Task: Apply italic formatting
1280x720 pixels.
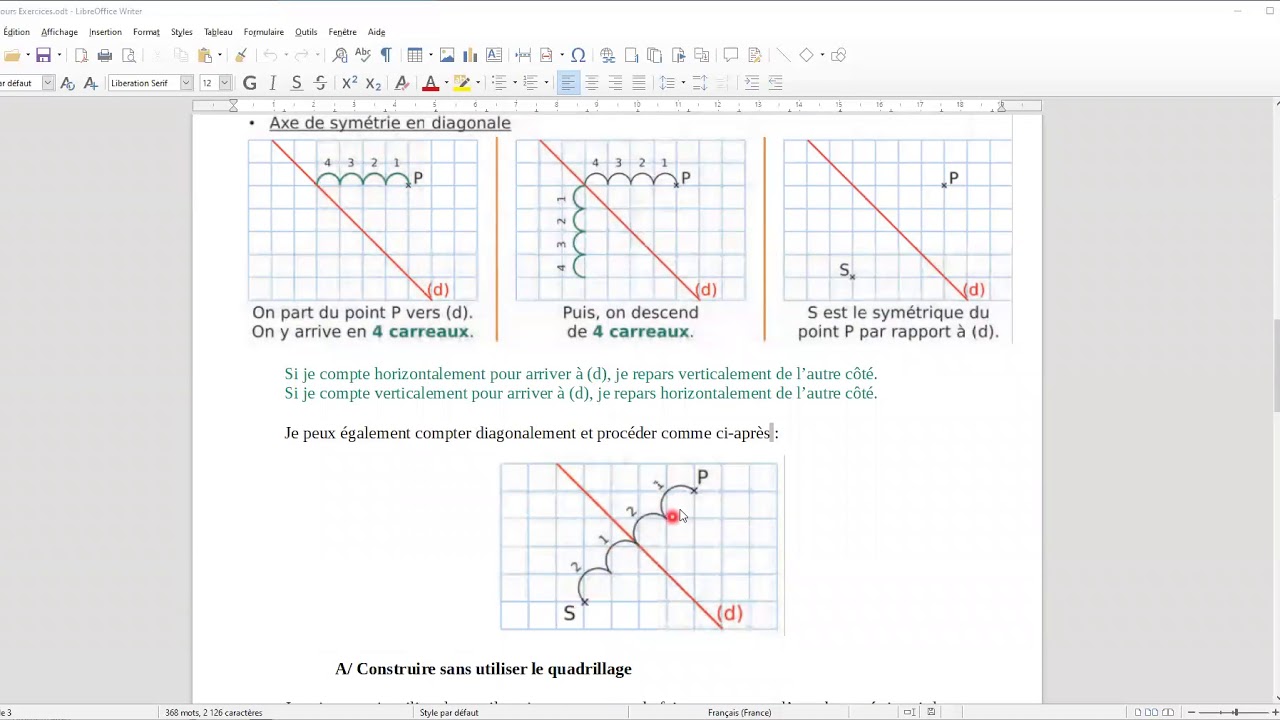Action: pyautogui.click(x=273, y=83)
